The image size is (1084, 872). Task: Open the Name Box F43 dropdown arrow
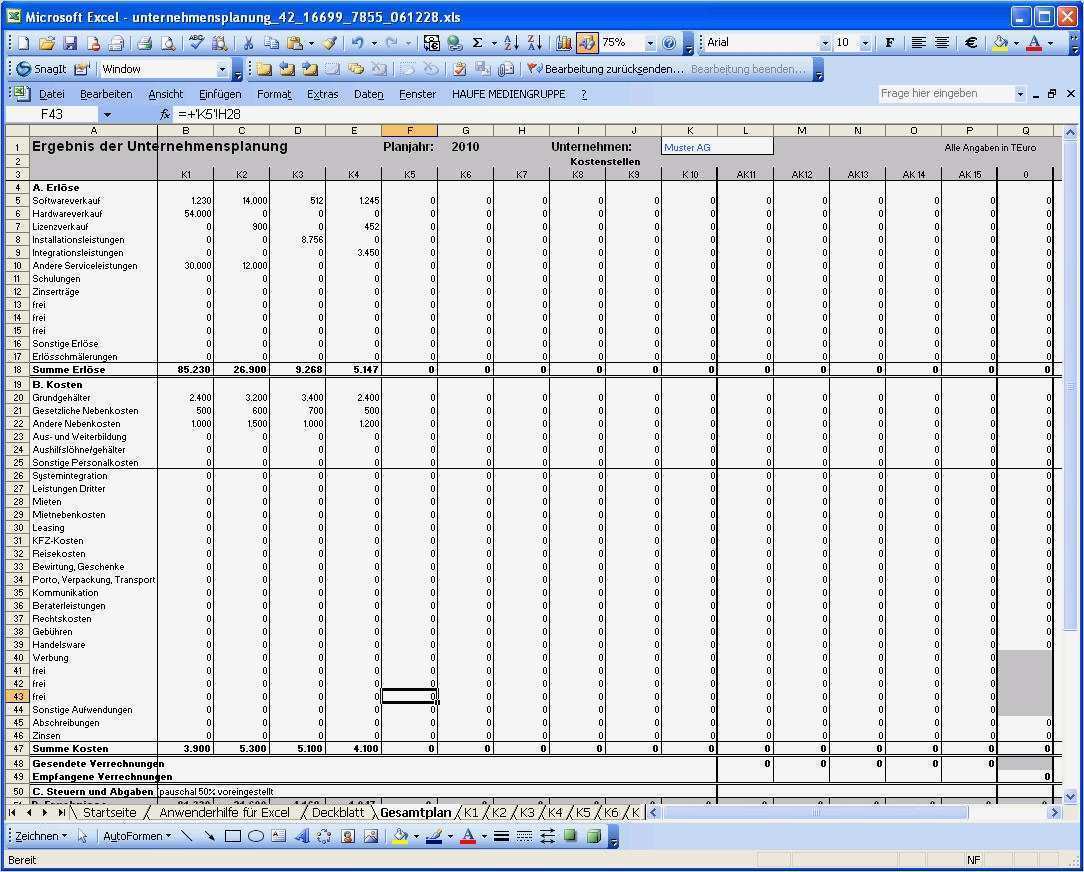click(107, 114)
